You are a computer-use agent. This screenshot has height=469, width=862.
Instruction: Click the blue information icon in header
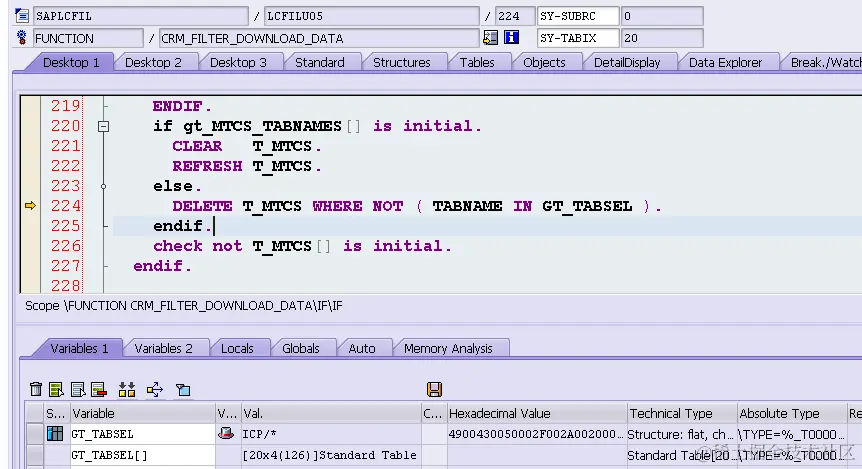[511, 37]
